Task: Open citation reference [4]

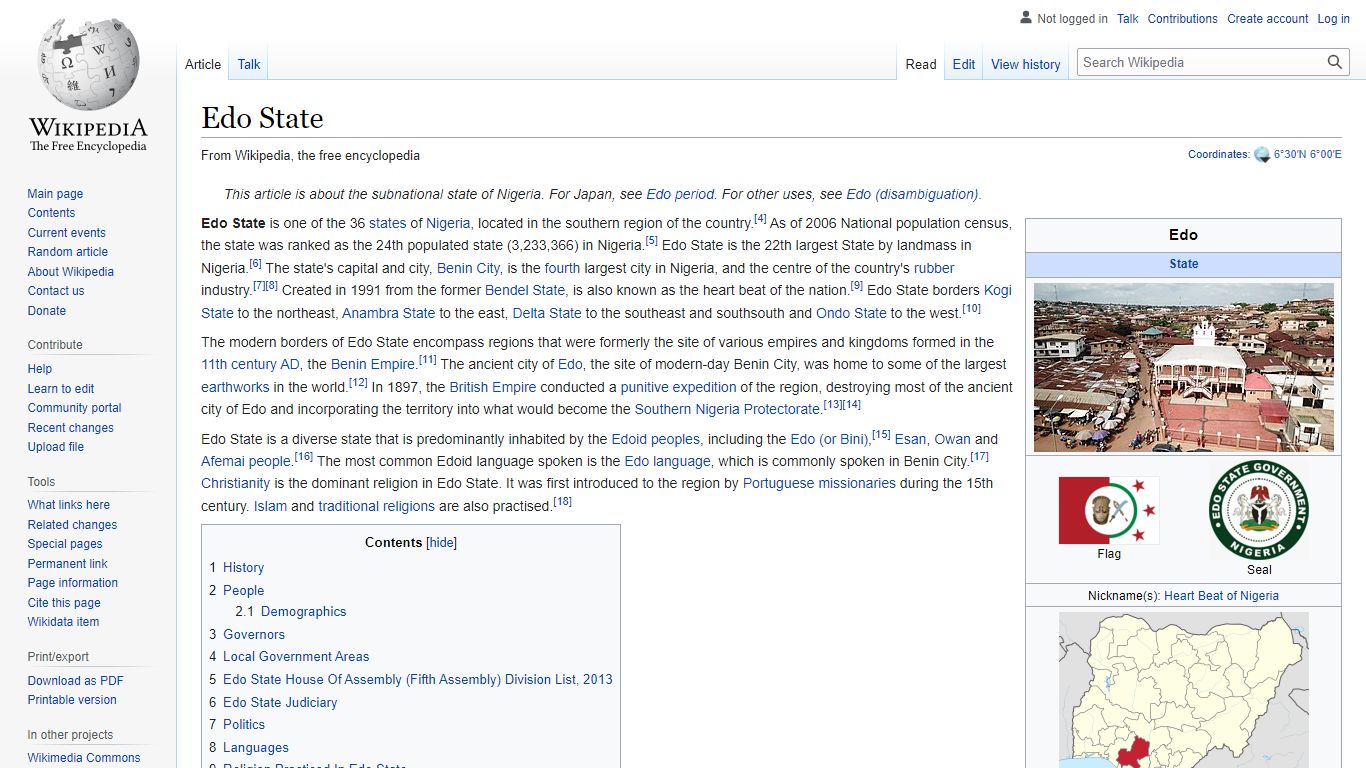Action: tap(760, 218)
